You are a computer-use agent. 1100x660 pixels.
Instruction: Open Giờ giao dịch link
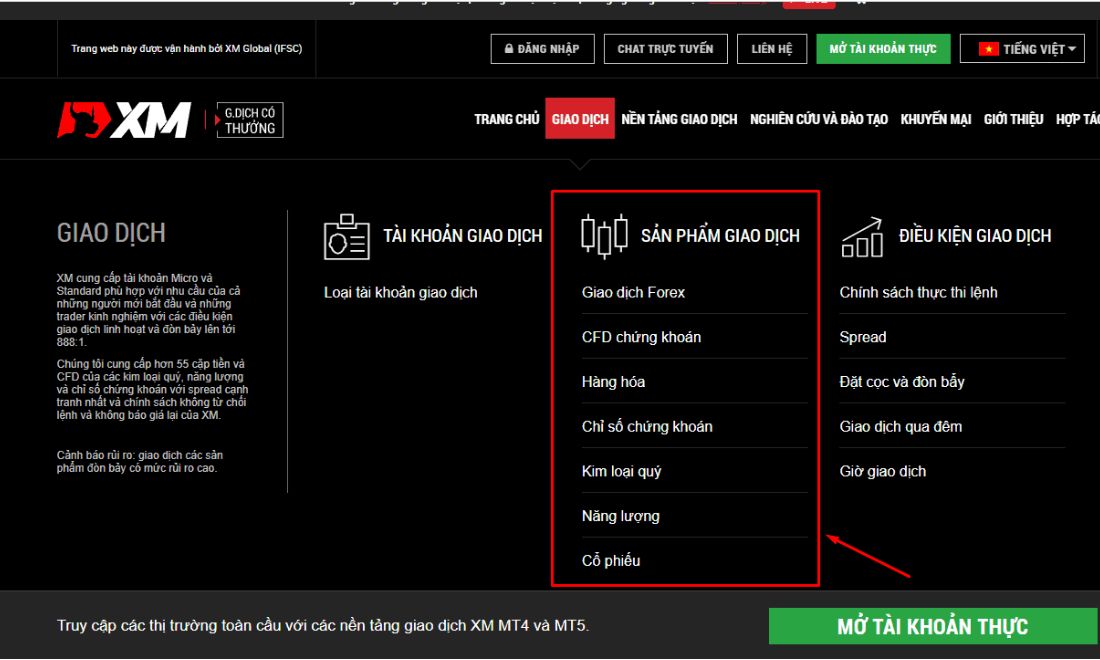(x=883, y=471)
